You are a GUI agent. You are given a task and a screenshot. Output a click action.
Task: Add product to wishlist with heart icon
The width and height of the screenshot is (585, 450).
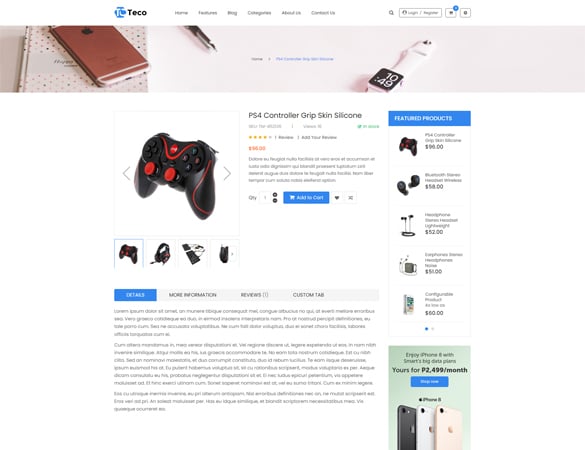pos(337,198)
